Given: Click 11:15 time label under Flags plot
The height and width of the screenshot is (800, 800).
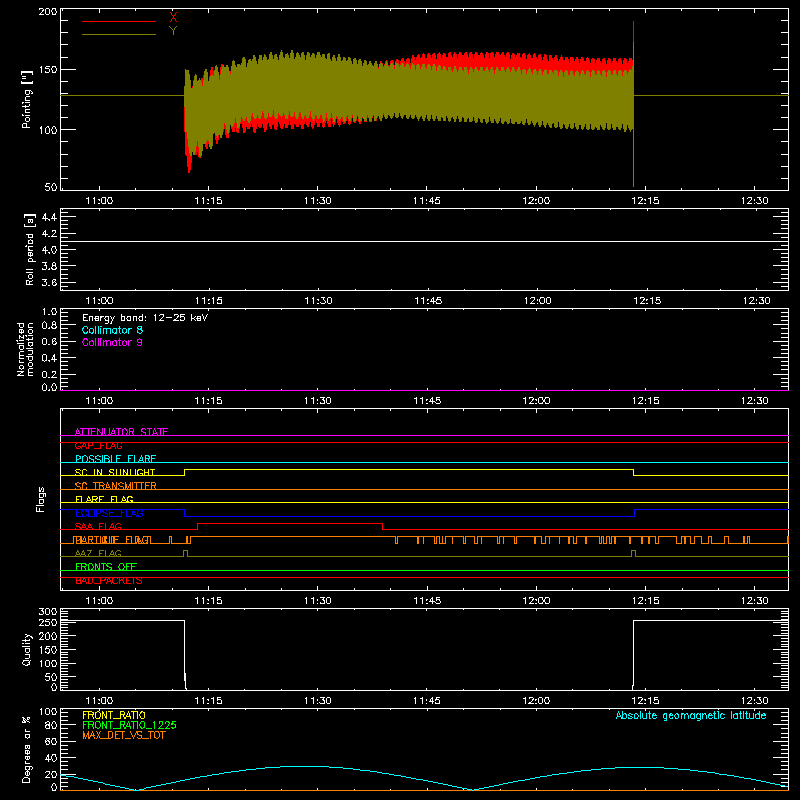Looking at the screenshot, I should (208, 601).
